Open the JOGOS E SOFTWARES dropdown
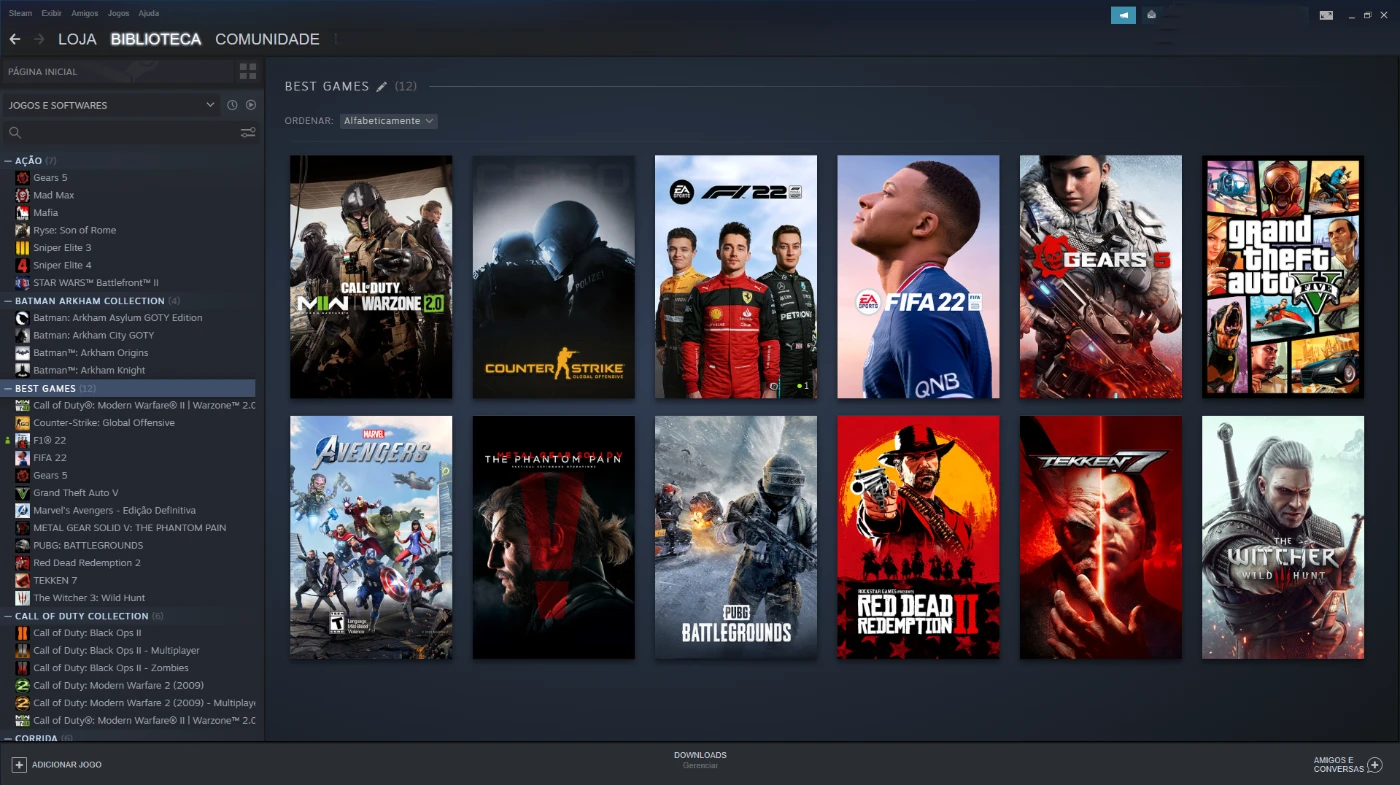This screenshot has width=1400, height=785. pyautogui.click(x=112, y=105)
